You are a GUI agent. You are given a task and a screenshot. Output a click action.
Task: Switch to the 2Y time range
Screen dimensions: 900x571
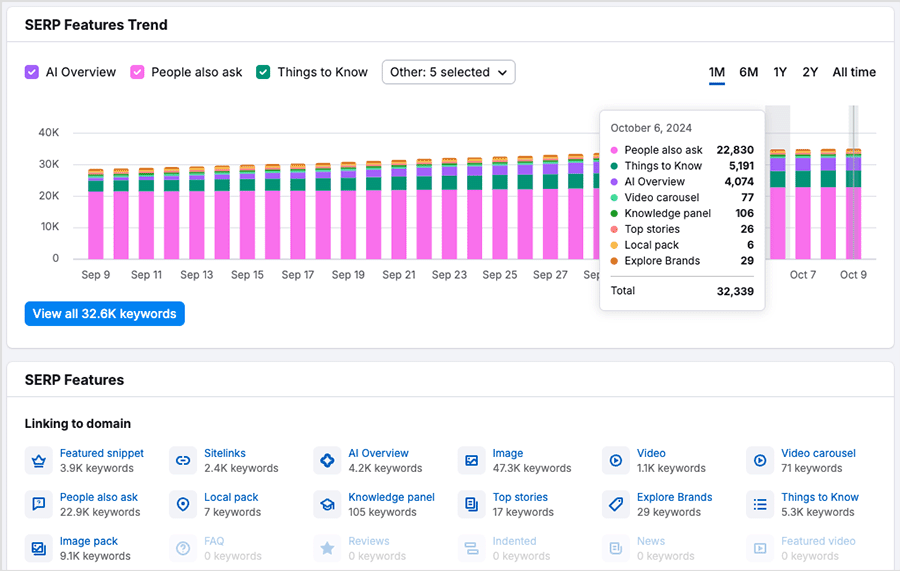(x=810, y=72)
